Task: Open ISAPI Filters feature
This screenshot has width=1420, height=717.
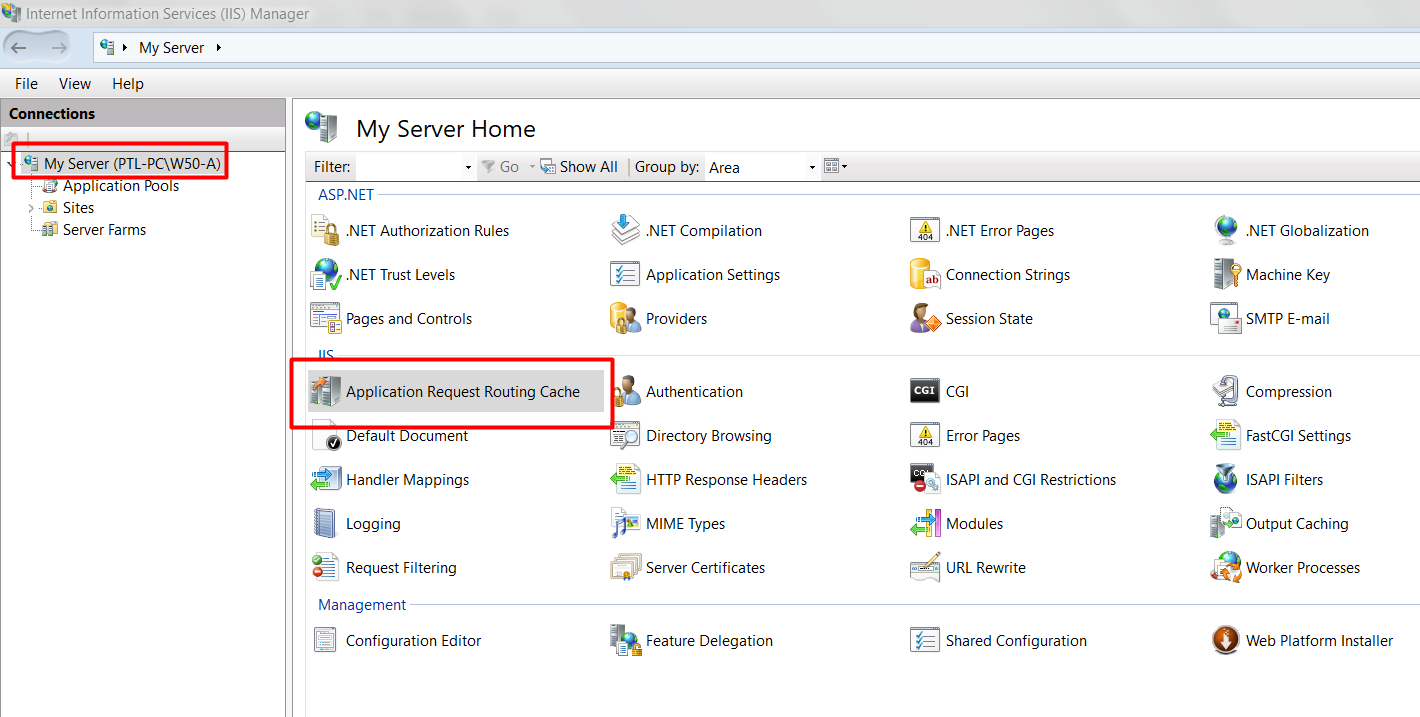Action: pyautogui.click(x=1268, y=480)
